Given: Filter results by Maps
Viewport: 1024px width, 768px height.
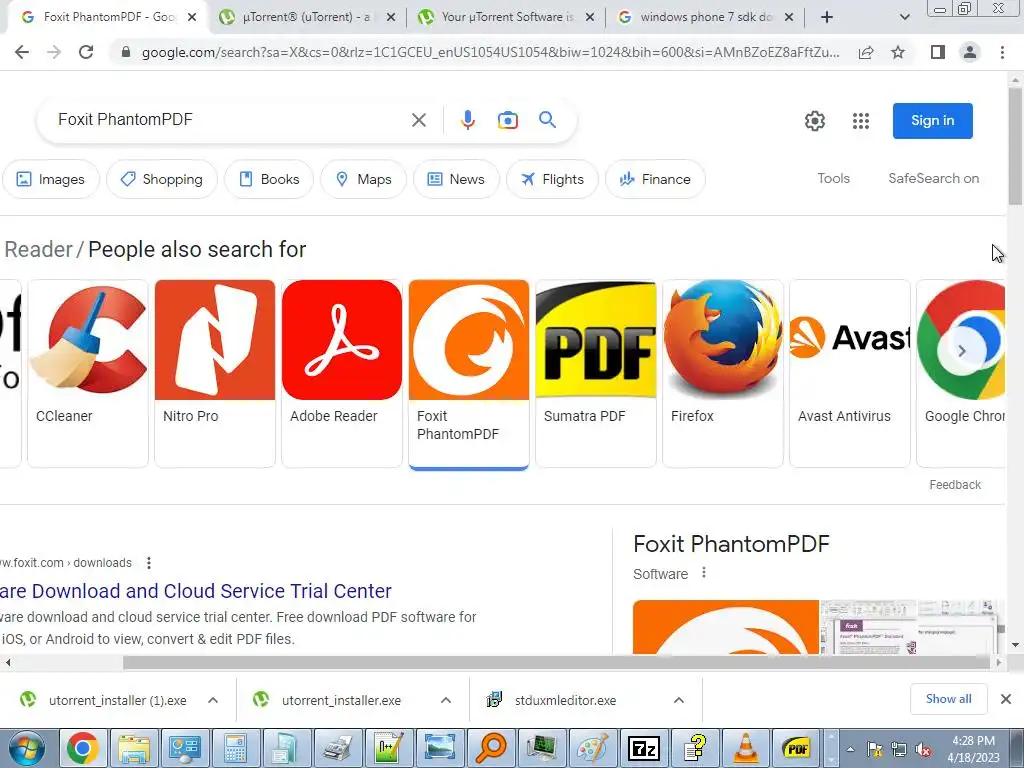Looking at the screenshot, I should 364,179.
